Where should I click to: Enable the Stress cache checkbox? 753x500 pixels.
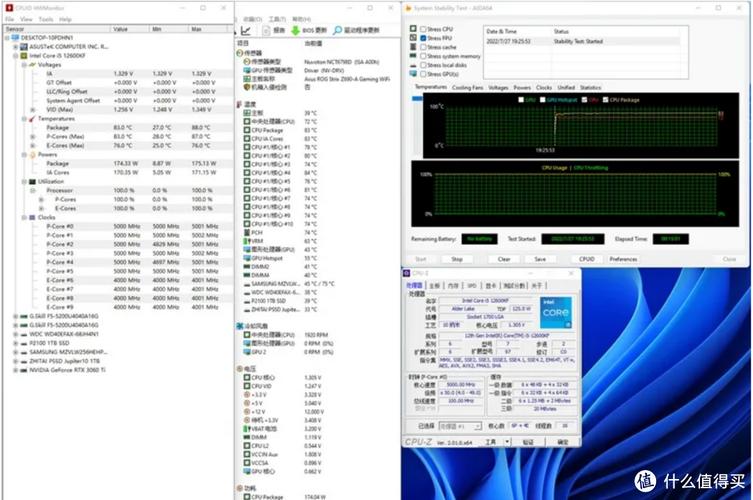423,47
